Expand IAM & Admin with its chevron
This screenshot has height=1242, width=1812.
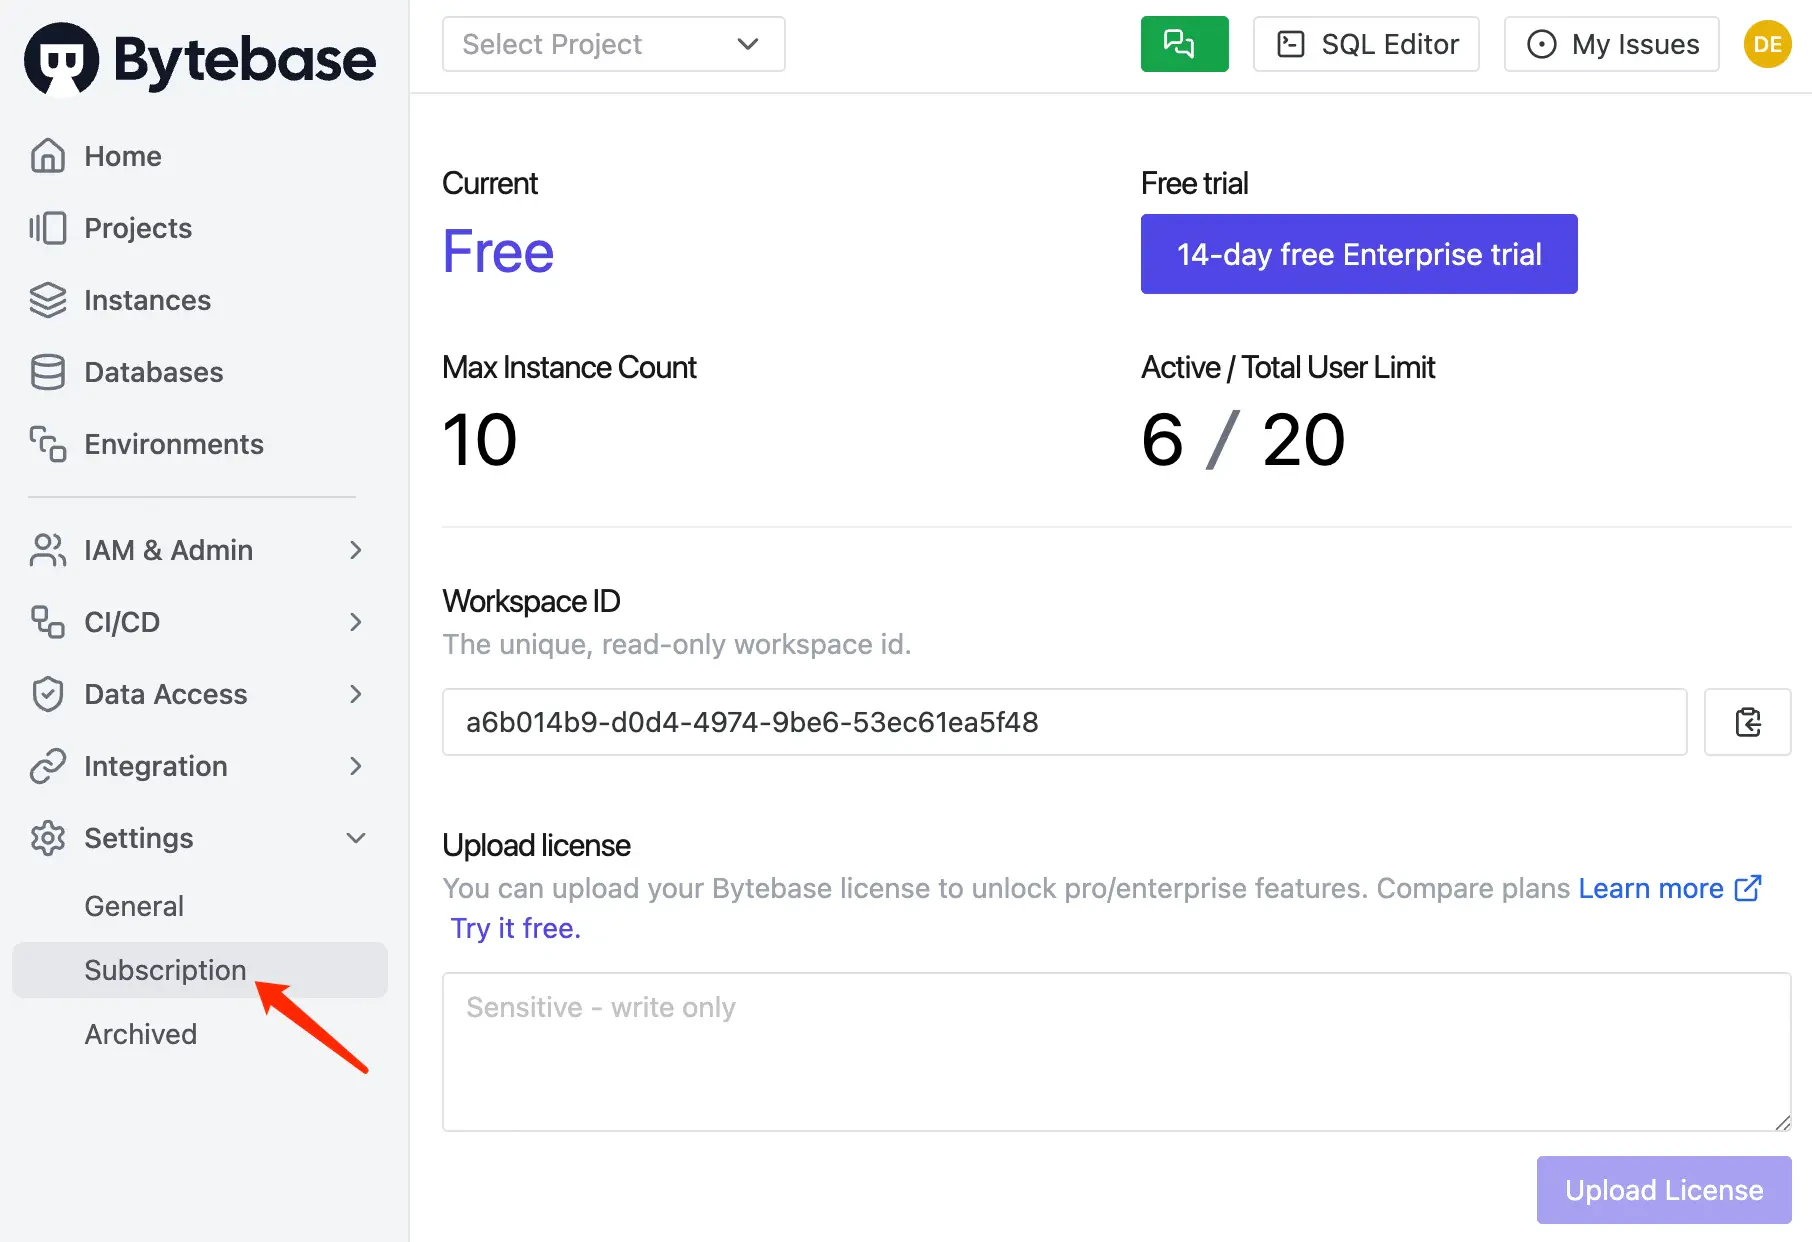(x=356, y=550)
